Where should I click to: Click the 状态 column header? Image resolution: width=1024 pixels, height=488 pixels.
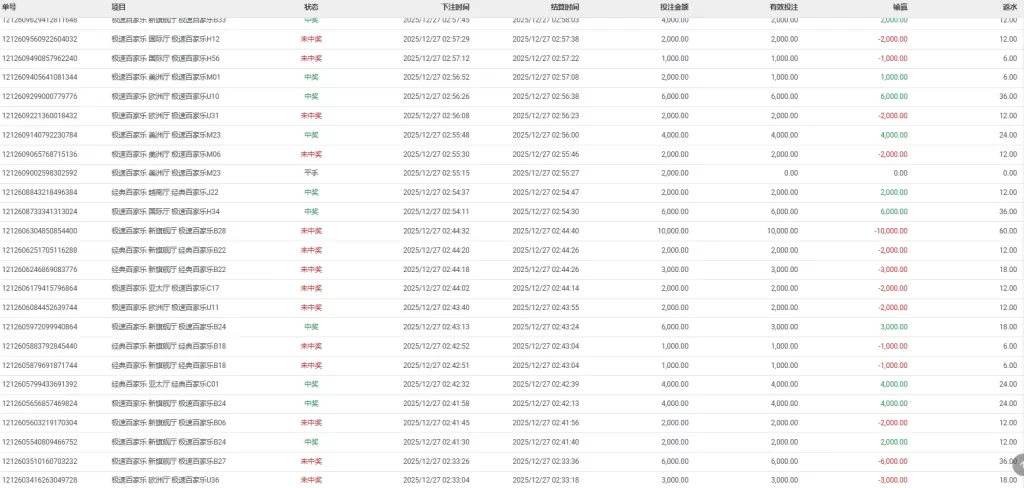click(x=311, y=6)
